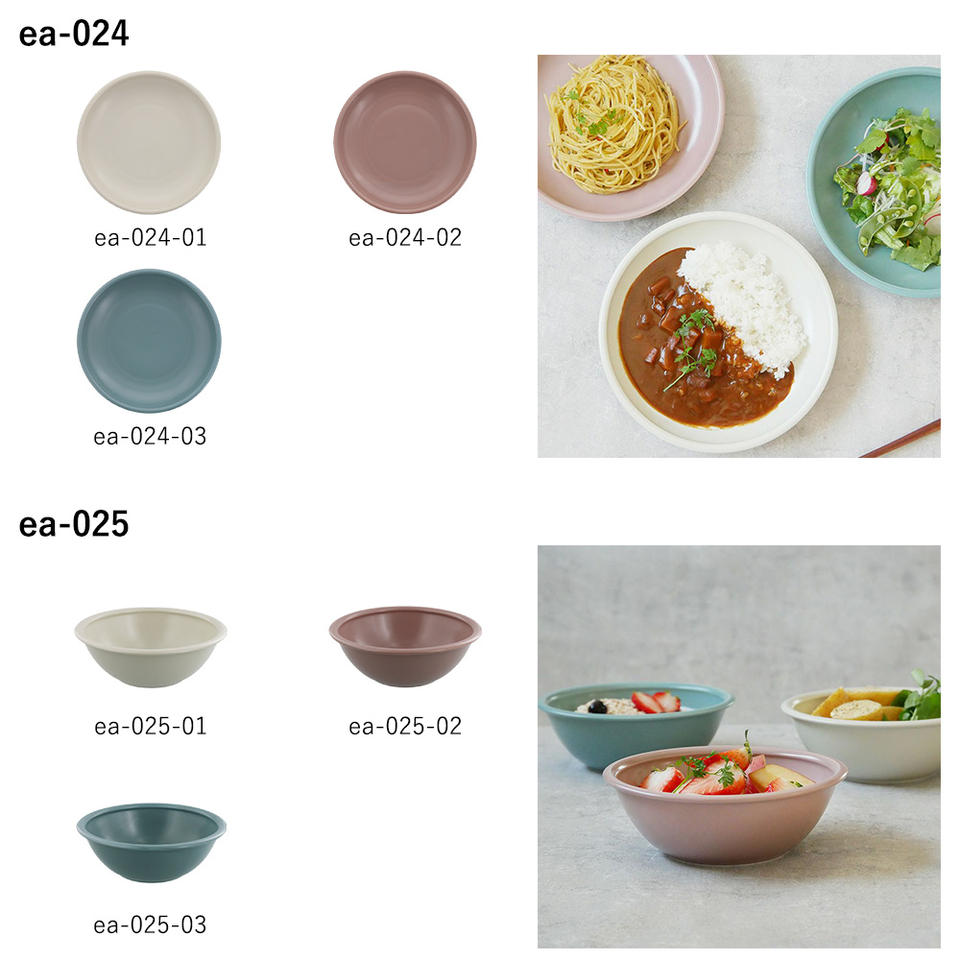Select the mauve plate ea-024-02

(405, 143)
